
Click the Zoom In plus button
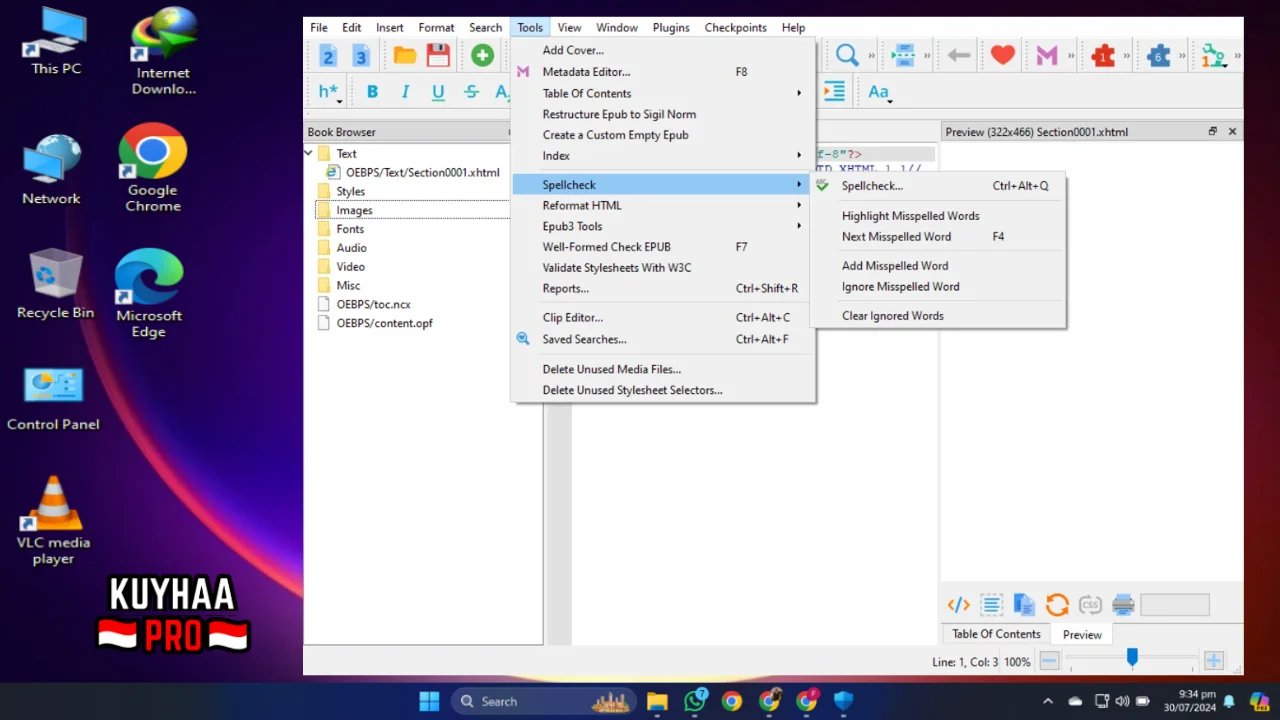pyautogui.click(x=1213, y=661)
